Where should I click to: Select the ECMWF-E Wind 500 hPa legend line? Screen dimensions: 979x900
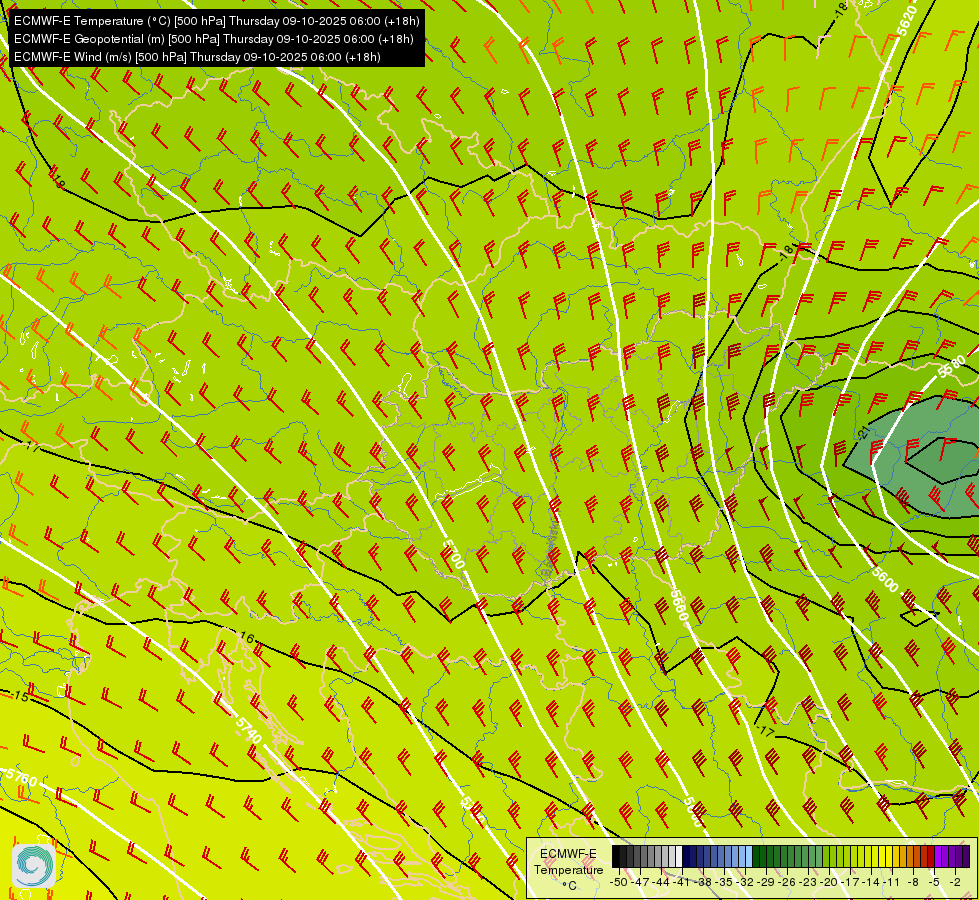[x=197, y=57]
